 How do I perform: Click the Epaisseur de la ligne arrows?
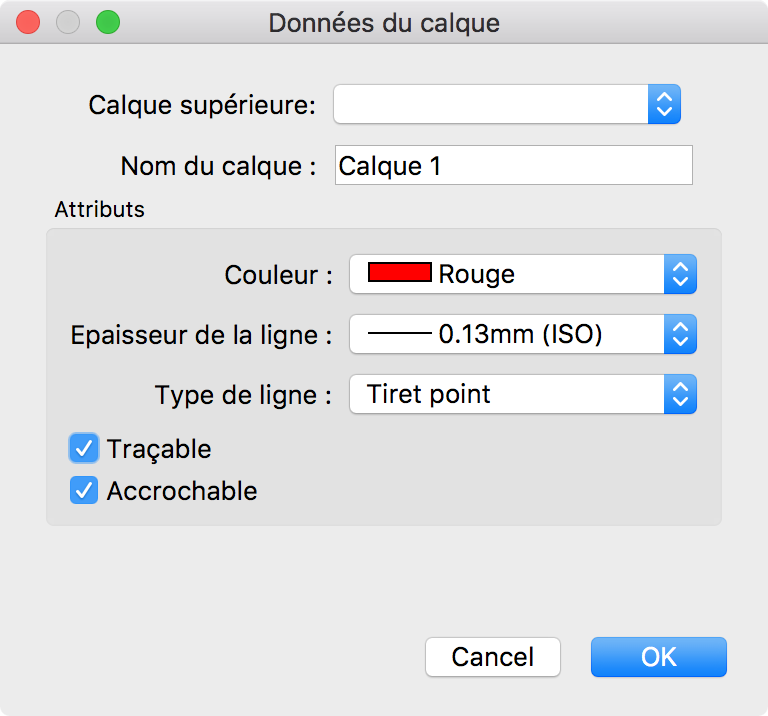tap(680, 334)
